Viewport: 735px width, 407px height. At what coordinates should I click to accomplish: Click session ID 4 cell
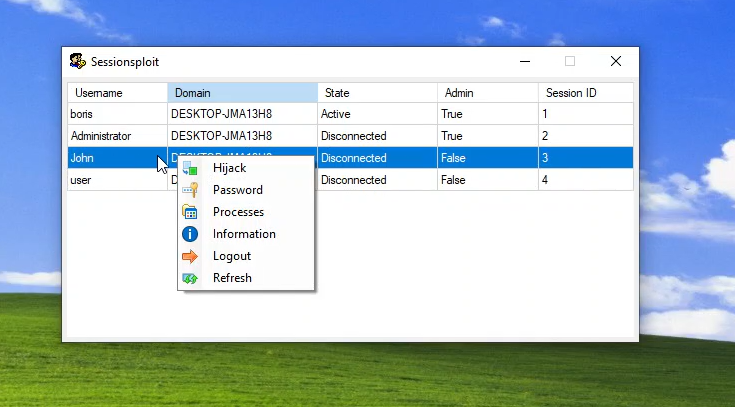[x=586, y=180]
